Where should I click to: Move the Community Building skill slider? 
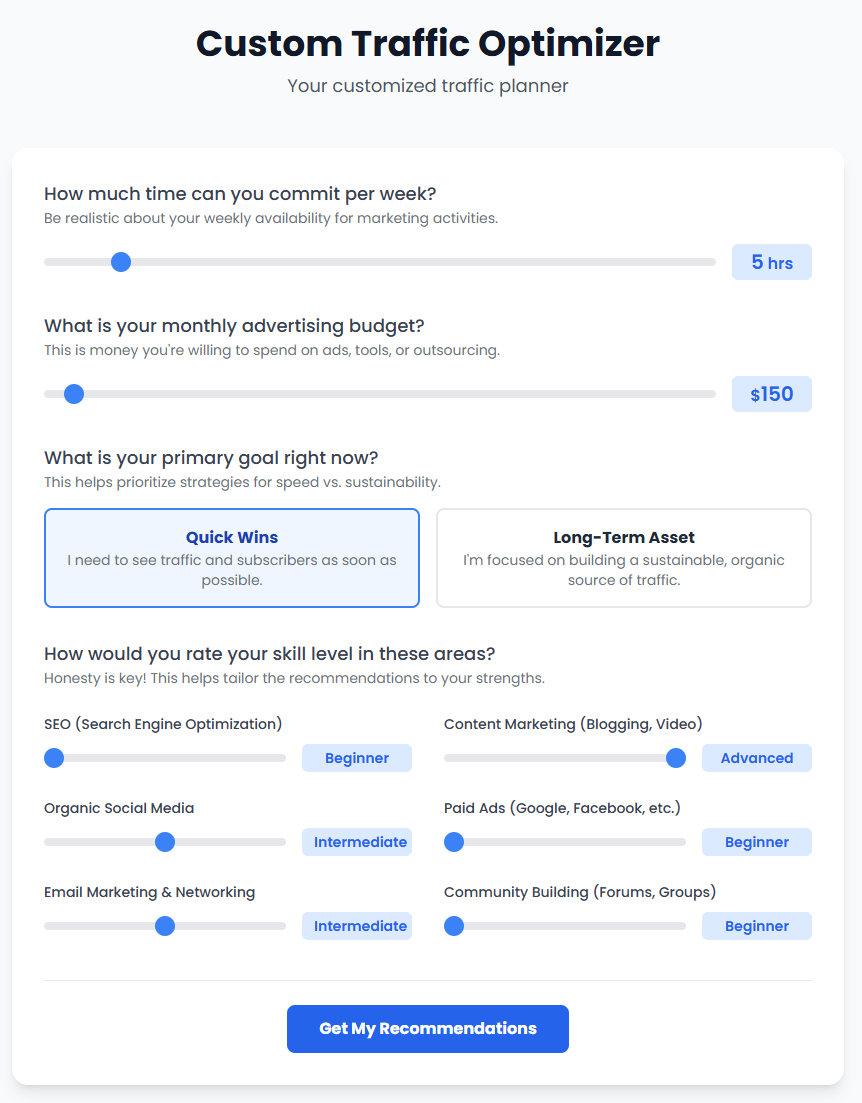pyautogui.click(x=454, y=926)
